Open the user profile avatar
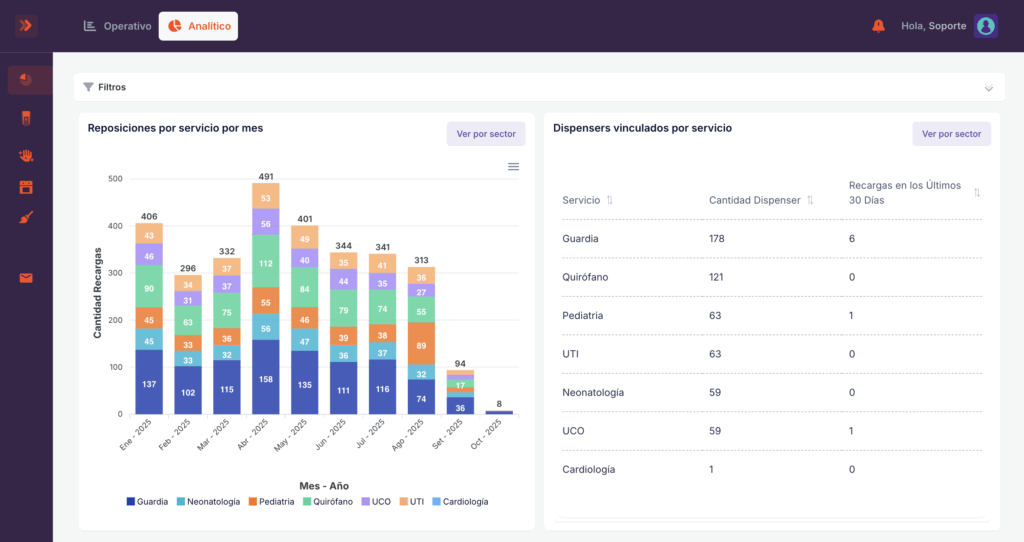The image size is (1024, 542). pos(985,26)
